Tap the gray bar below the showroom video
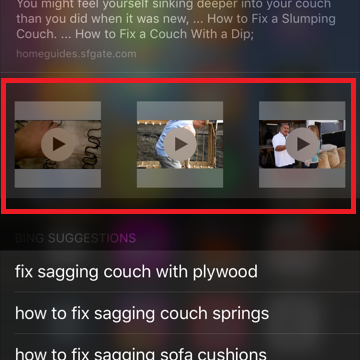The image size is (360, 360). tap(302, 178)
